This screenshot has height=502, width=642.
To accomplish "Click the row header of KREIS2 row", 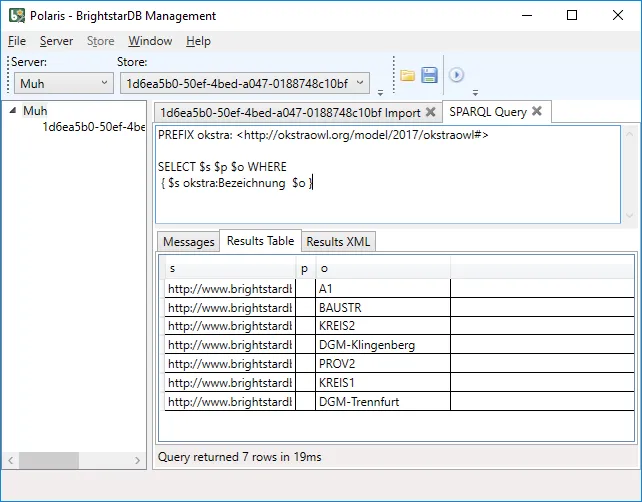I will pos(162,326).
